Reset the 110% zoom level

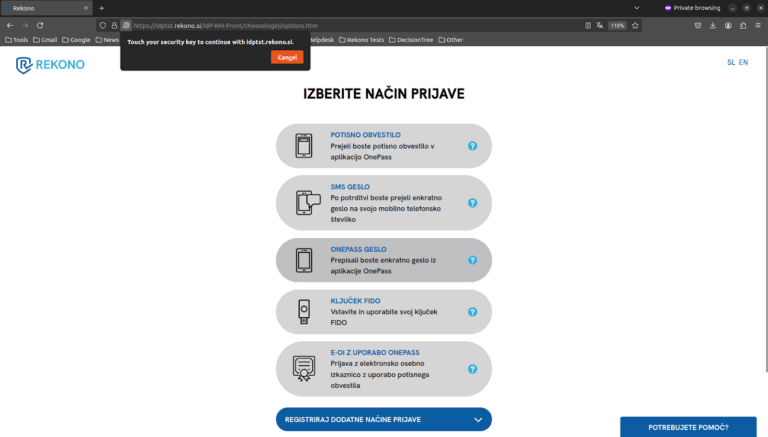tap(617, 25)
